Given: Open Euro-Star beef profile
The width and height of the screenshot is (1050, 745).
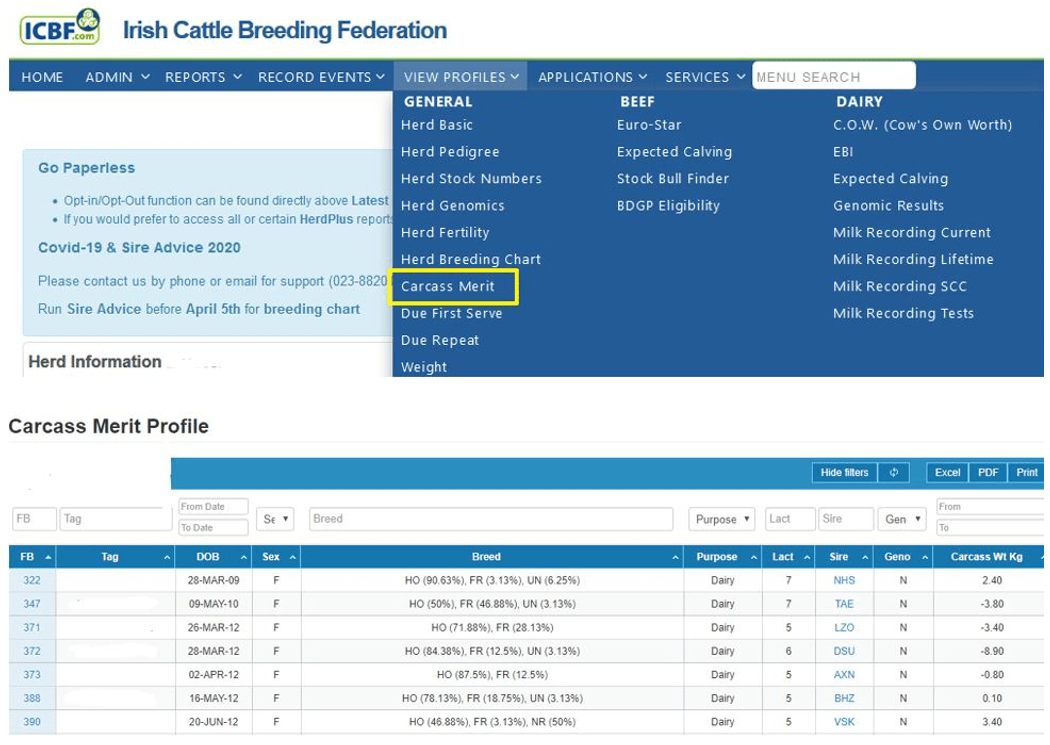Looking at the screenshot, I should pos(649,125).
